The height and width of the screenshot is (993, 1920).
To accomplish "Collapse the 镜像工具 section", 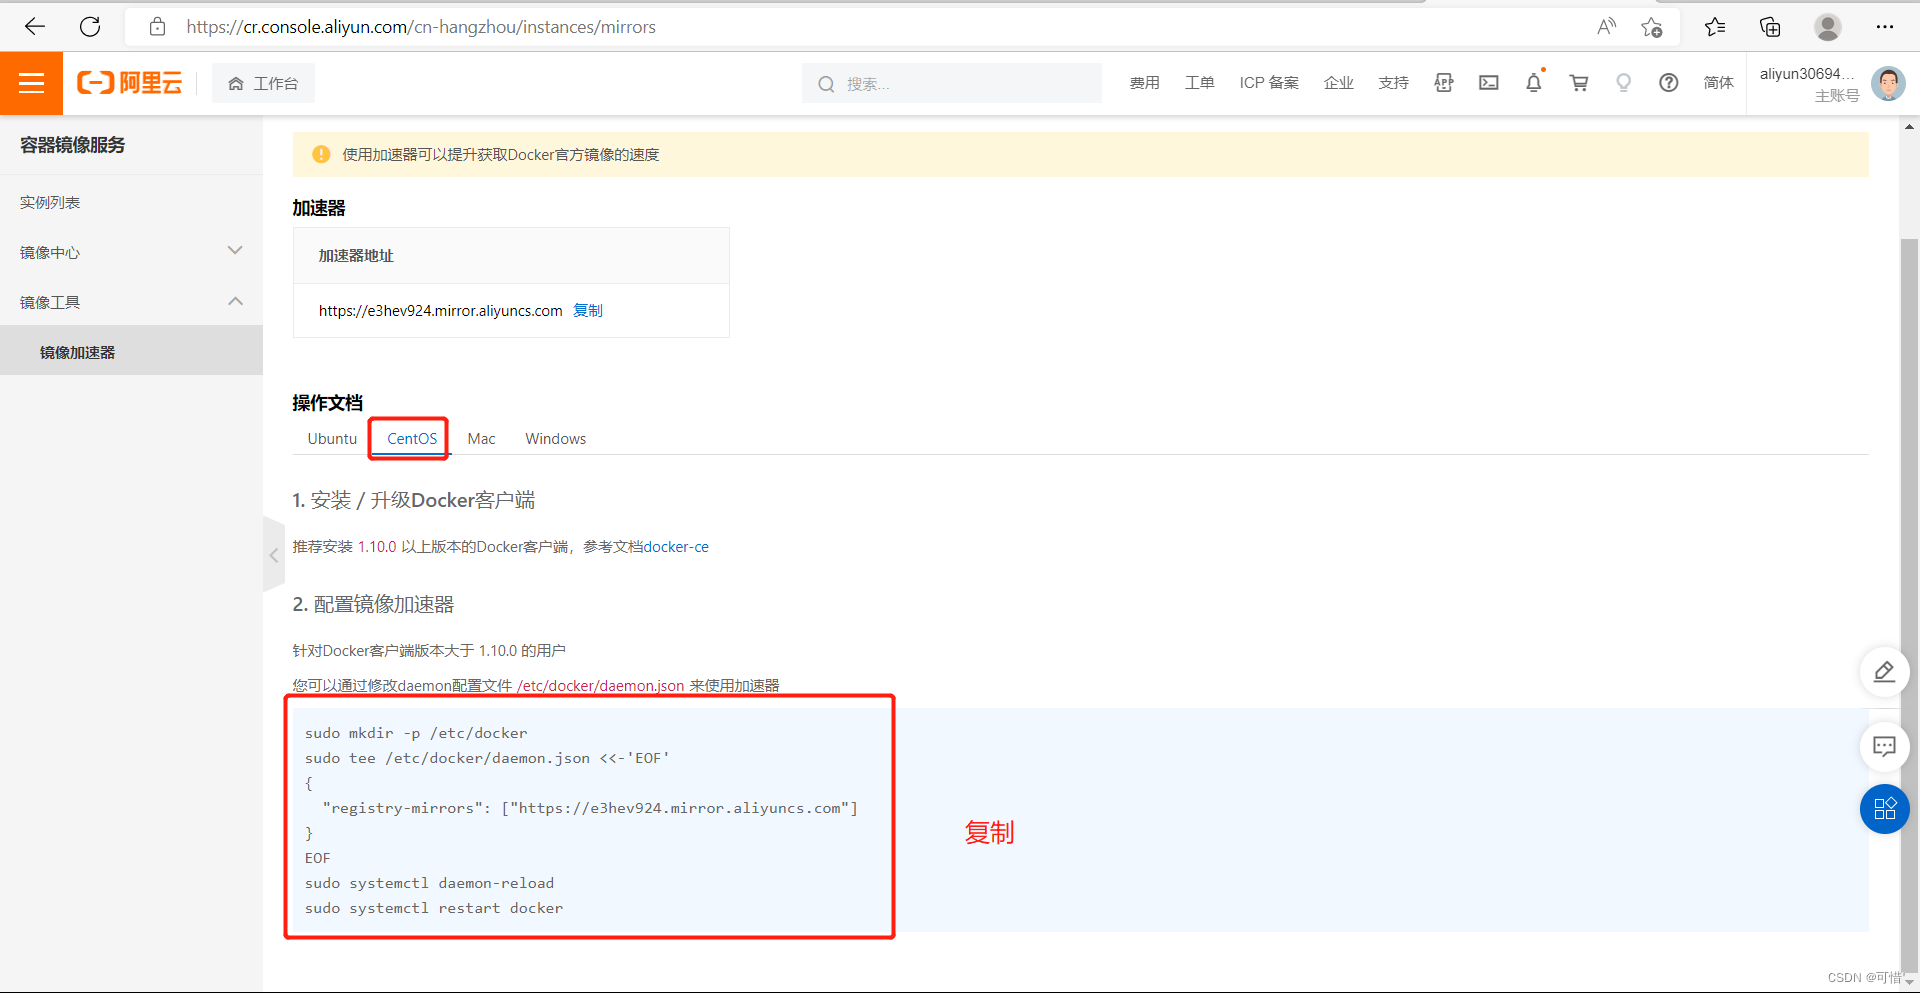I will point(131,302).
